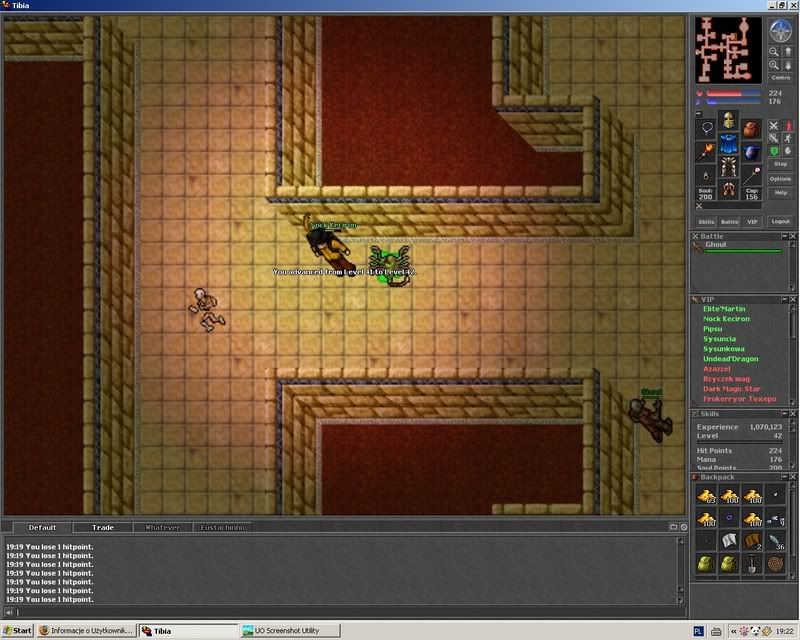Toggle secure mode hand icon
Image resolution: width=800 pixels, height=640 pixels.
pyautogui.click(x=788, y=151)
